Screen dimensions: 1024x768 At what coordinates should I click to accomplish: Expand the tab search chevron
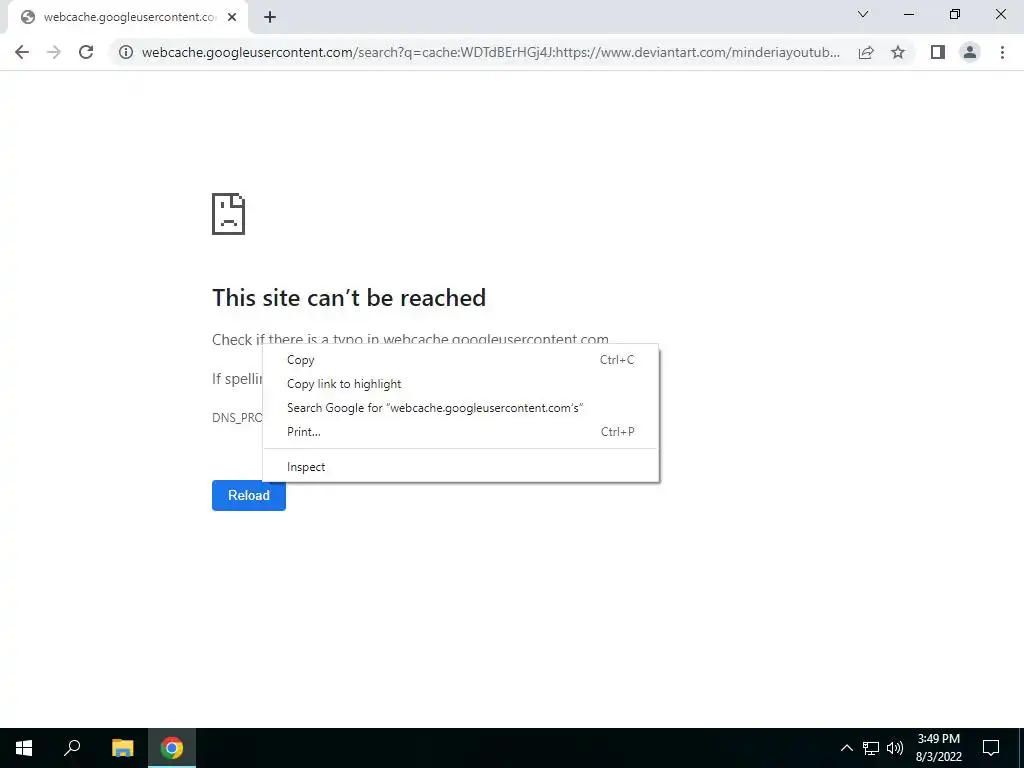(x=863, y=14)
